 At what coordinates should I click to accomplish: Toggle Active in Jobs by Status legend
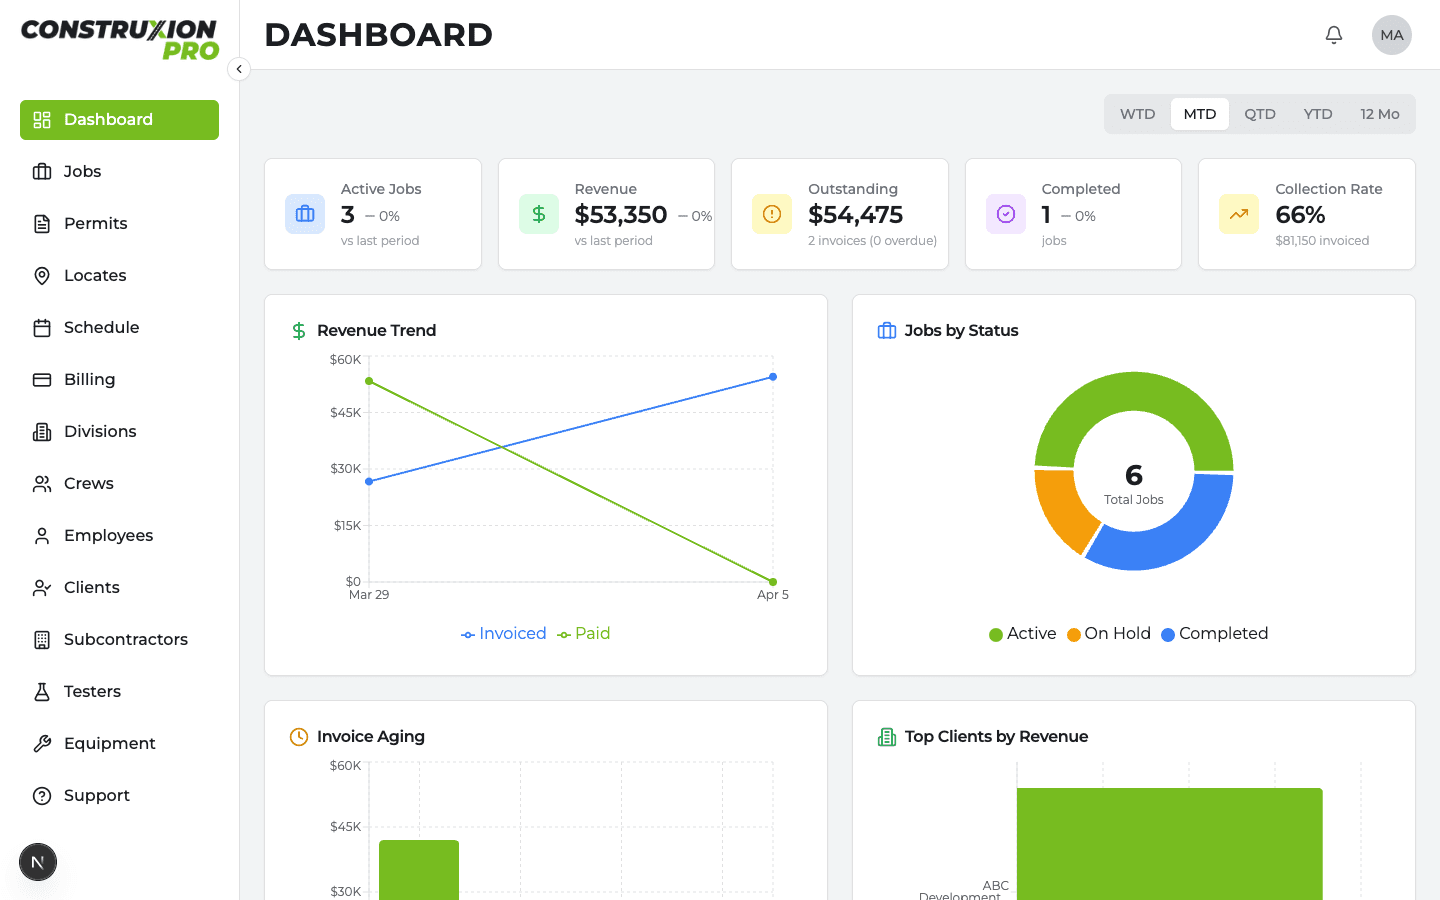1022,634
